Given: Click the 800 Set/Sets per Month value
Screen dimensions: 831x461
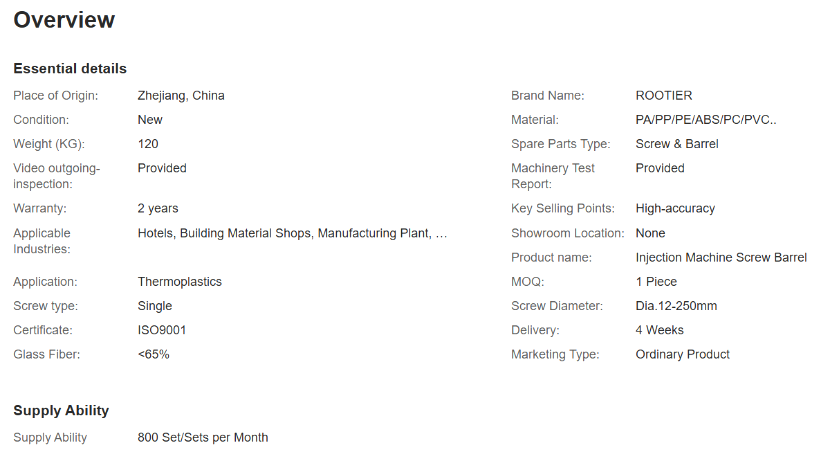Looking at the screenshot, I should [203, 438].
